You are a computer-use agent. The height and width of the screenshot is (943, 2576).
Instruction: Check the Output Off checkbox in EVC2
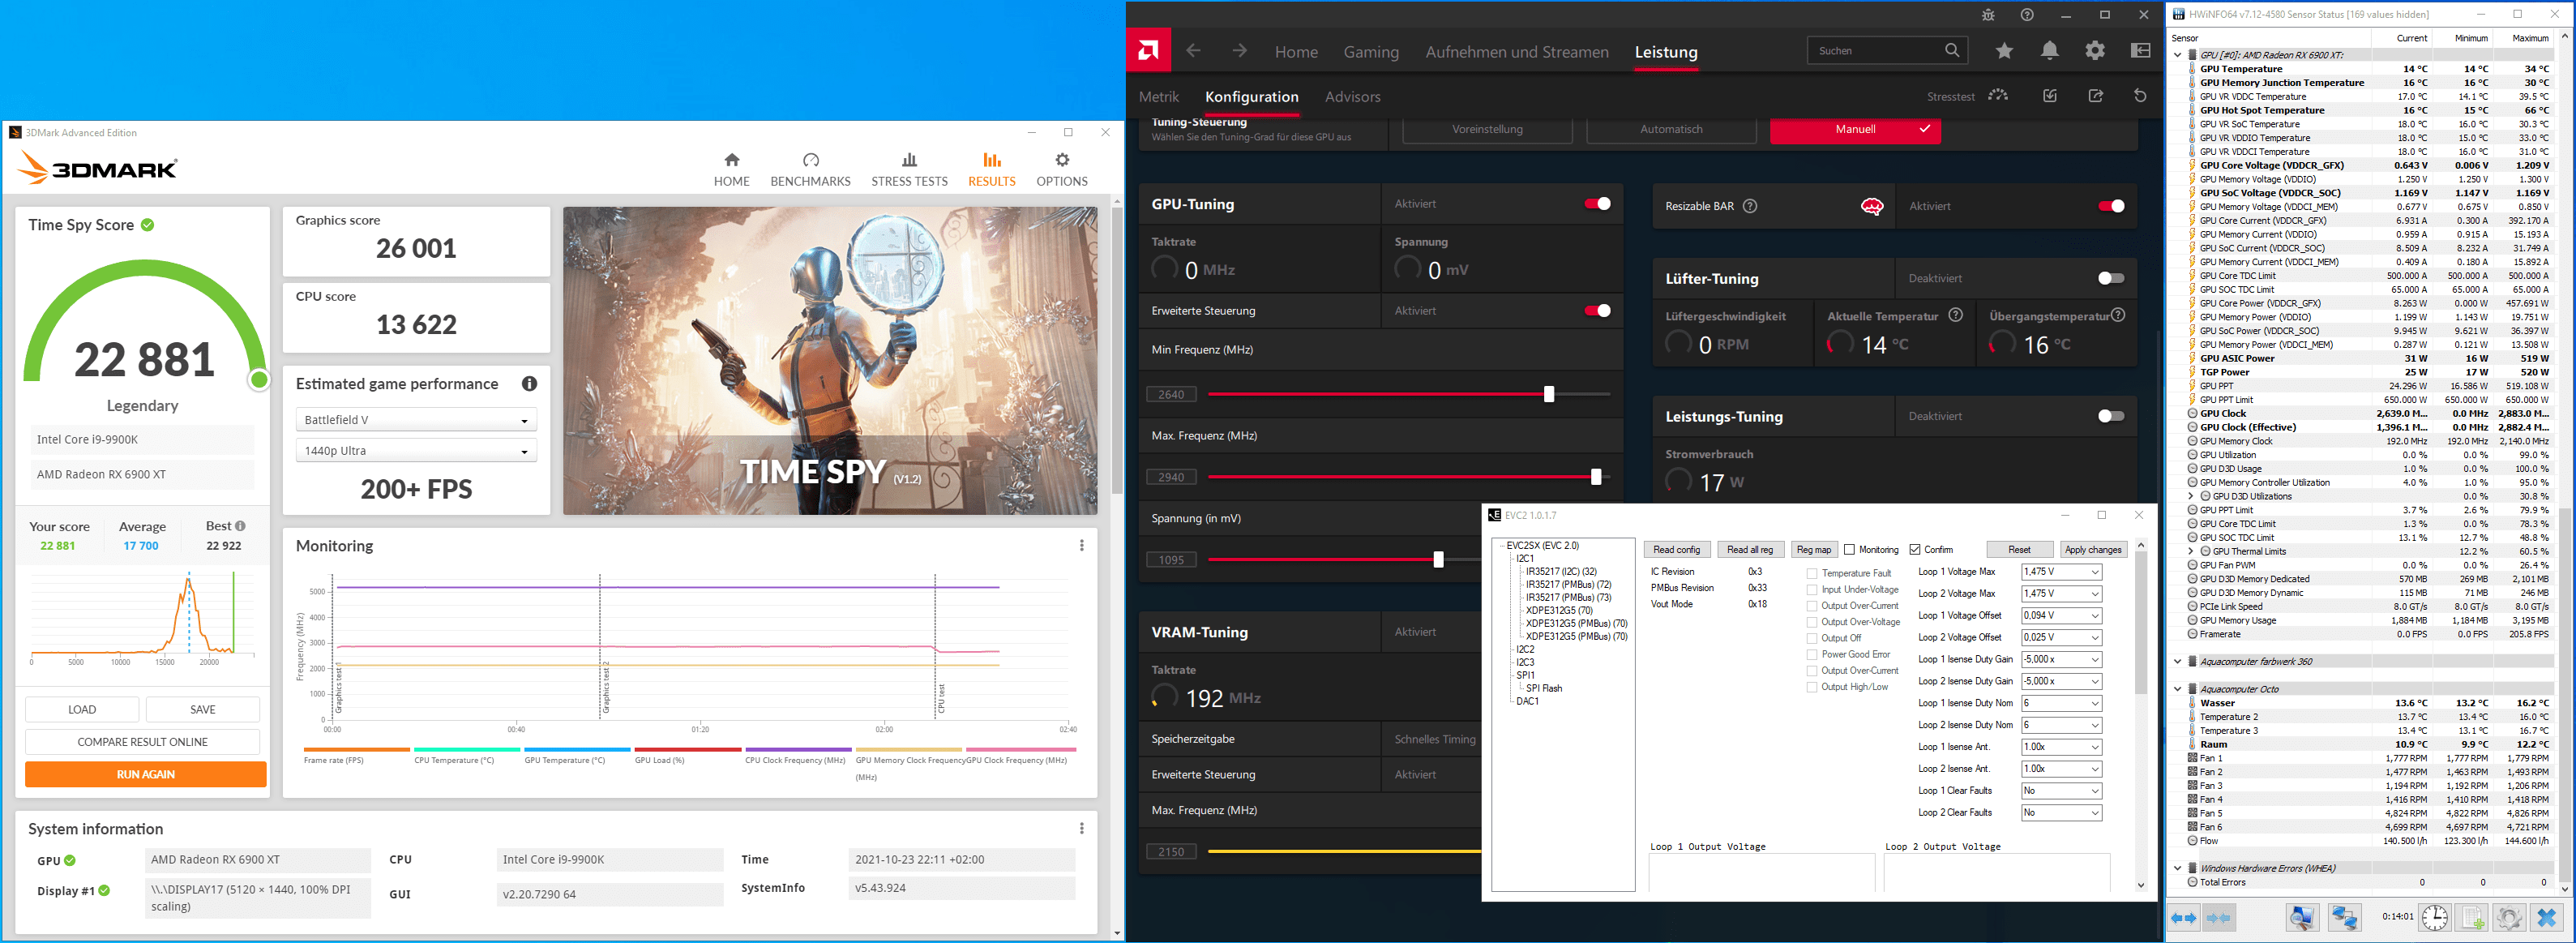pyautogui.click(x=1812, y=639)
